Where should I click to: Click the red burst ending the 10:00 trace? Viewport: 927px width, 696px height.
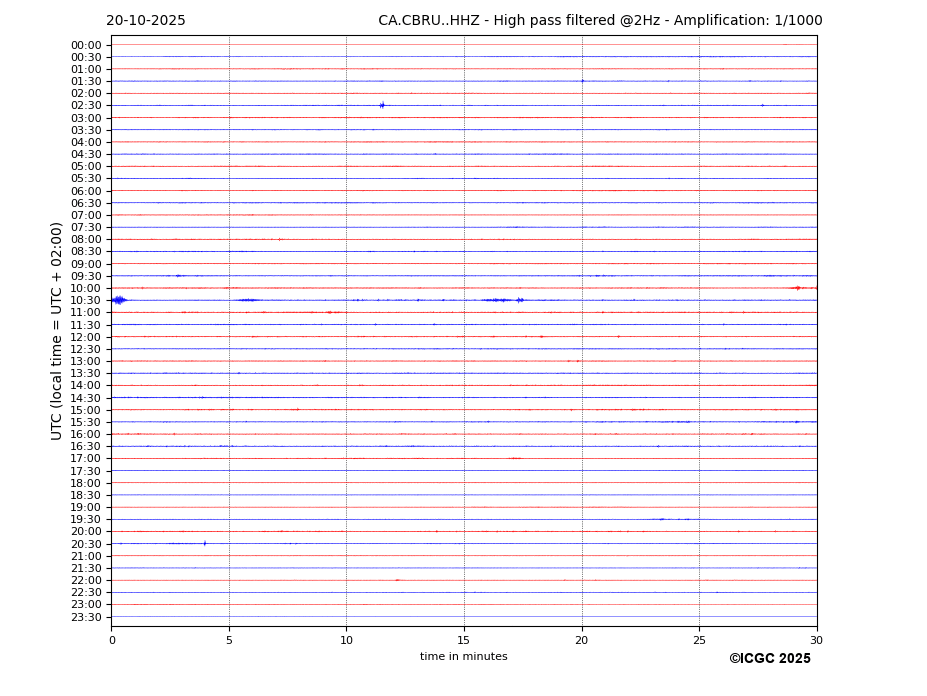[x=798, y=288]
